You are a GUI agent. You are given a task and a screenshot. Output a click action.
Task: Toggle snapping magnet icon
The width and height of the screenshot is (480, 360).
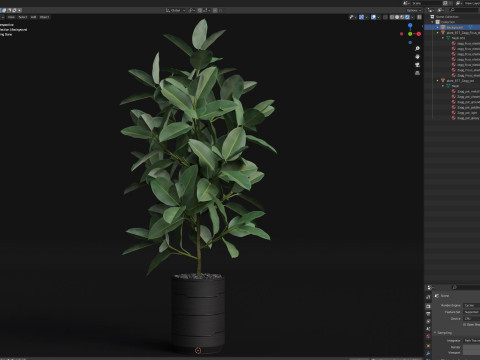click(199, 10)
